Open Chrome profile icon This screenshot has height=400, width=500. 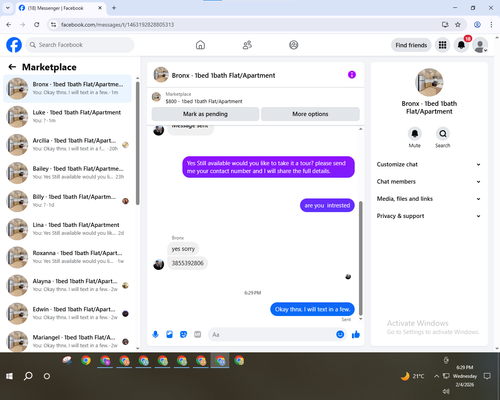(x=477, y=25)
